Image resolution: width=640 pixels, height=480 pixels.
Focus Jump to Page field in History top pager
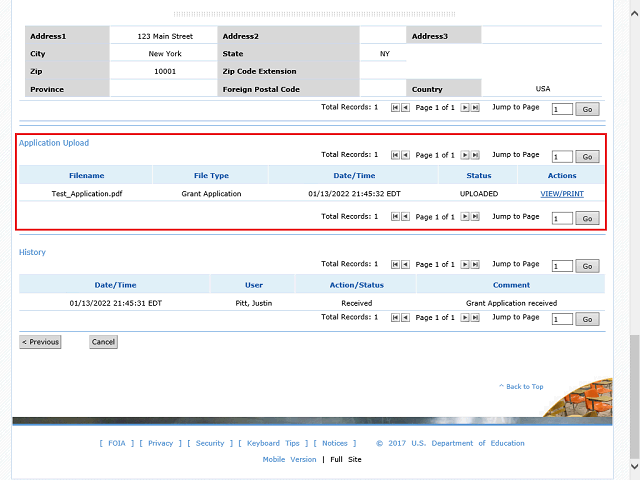pyautogui.click(x=561, y=266)
